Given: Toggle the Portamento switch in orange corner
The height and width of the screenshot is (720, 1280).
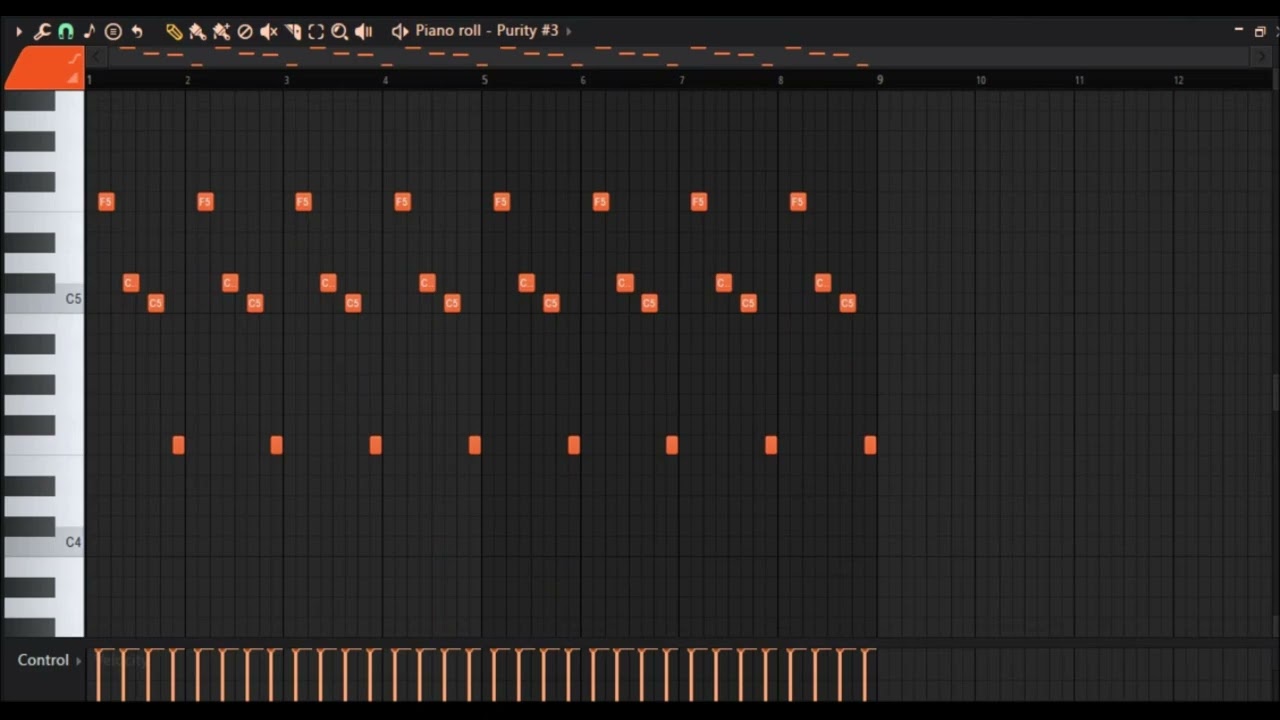Looking at the screenshot, I should 73,78.
